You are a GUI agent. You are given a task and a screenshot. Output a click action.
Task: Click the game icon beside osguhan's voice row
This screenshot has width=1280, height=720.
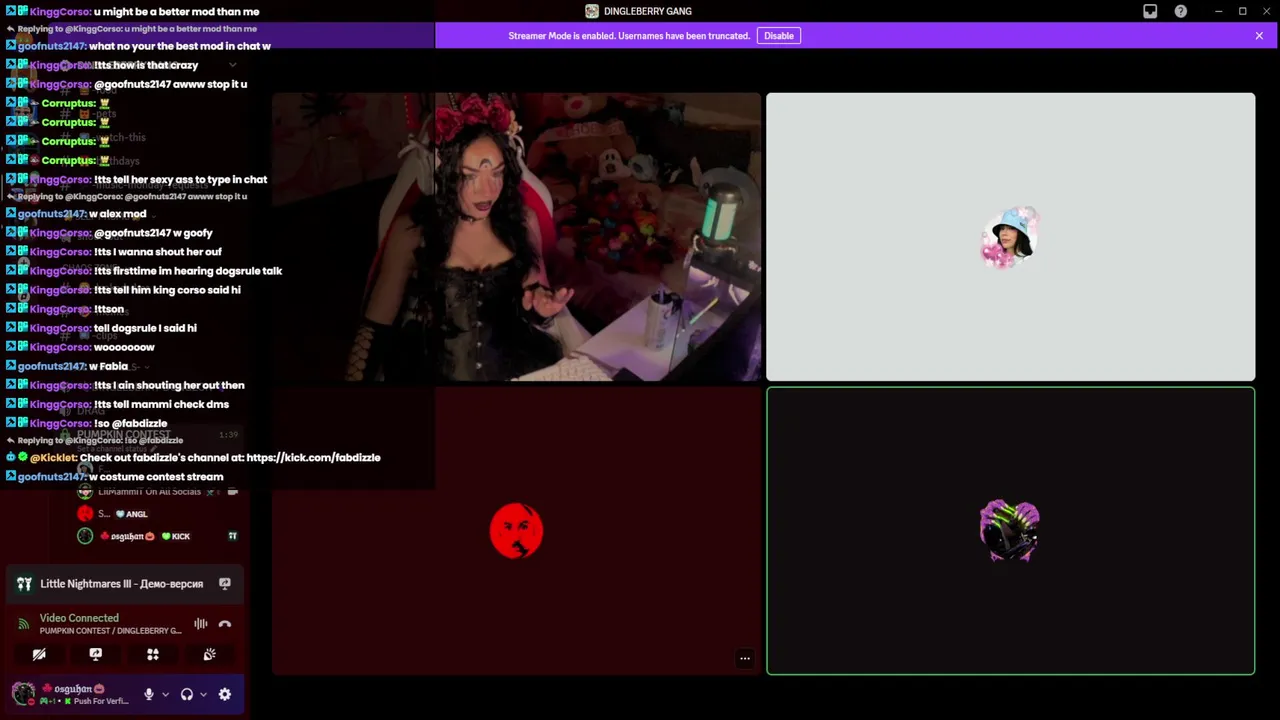click(233, 536)
